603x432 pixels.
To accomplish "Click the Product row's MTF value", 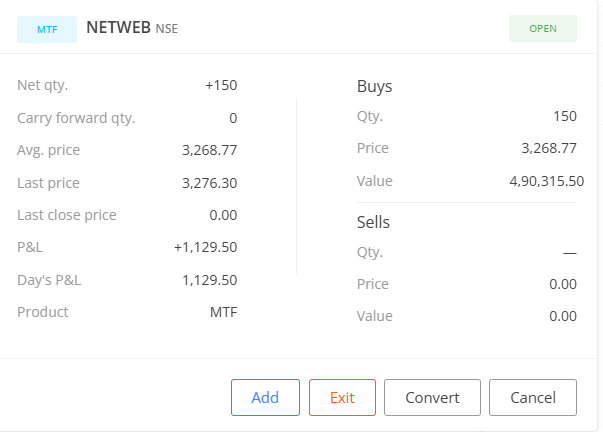I will point(223,312).
